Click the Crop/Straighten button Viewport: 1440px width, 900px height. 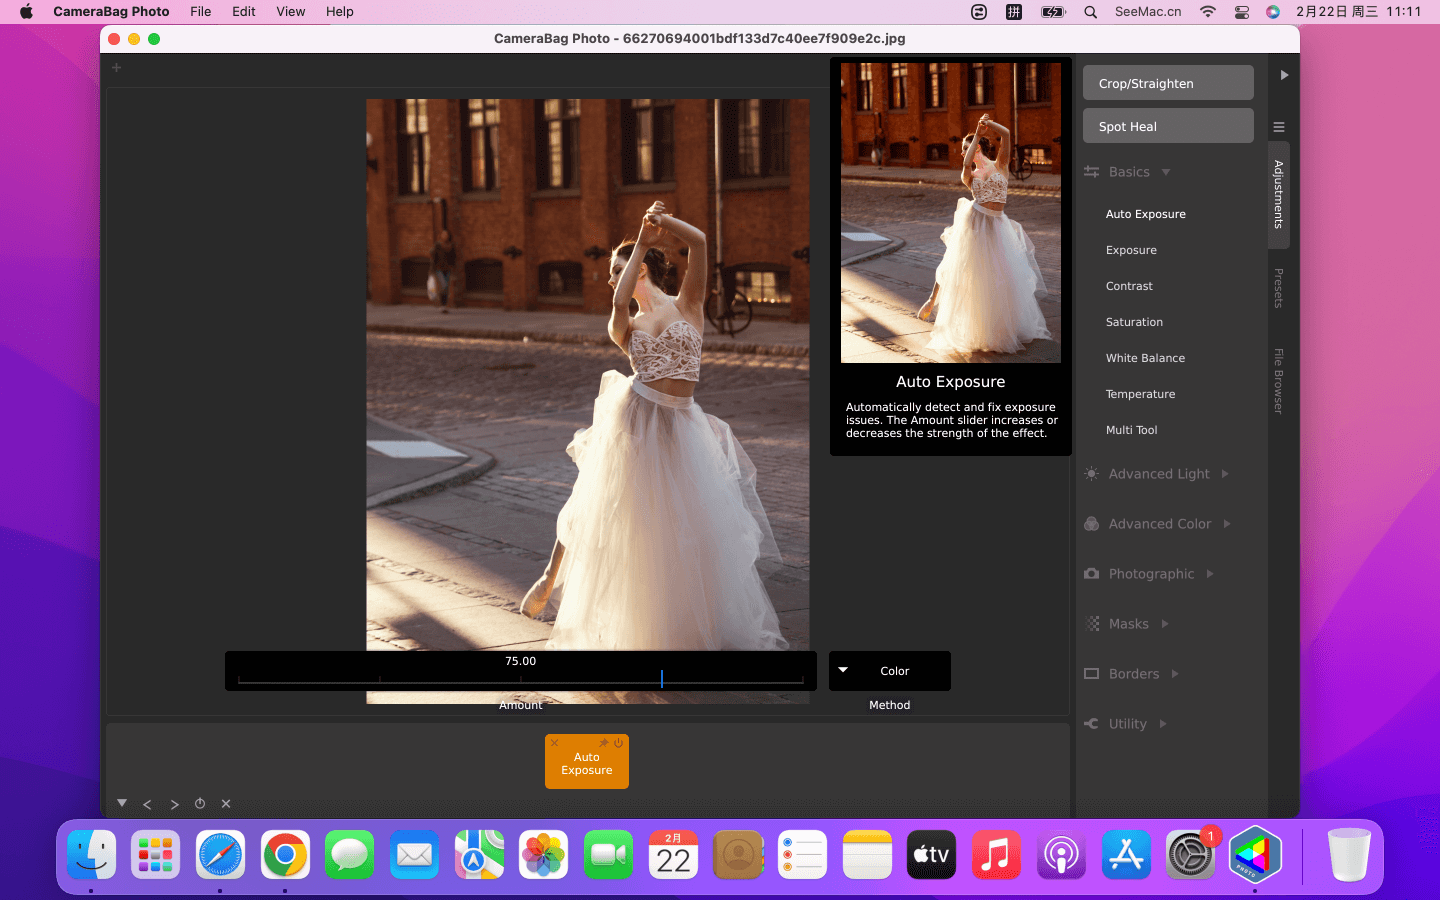(1168, 83)
